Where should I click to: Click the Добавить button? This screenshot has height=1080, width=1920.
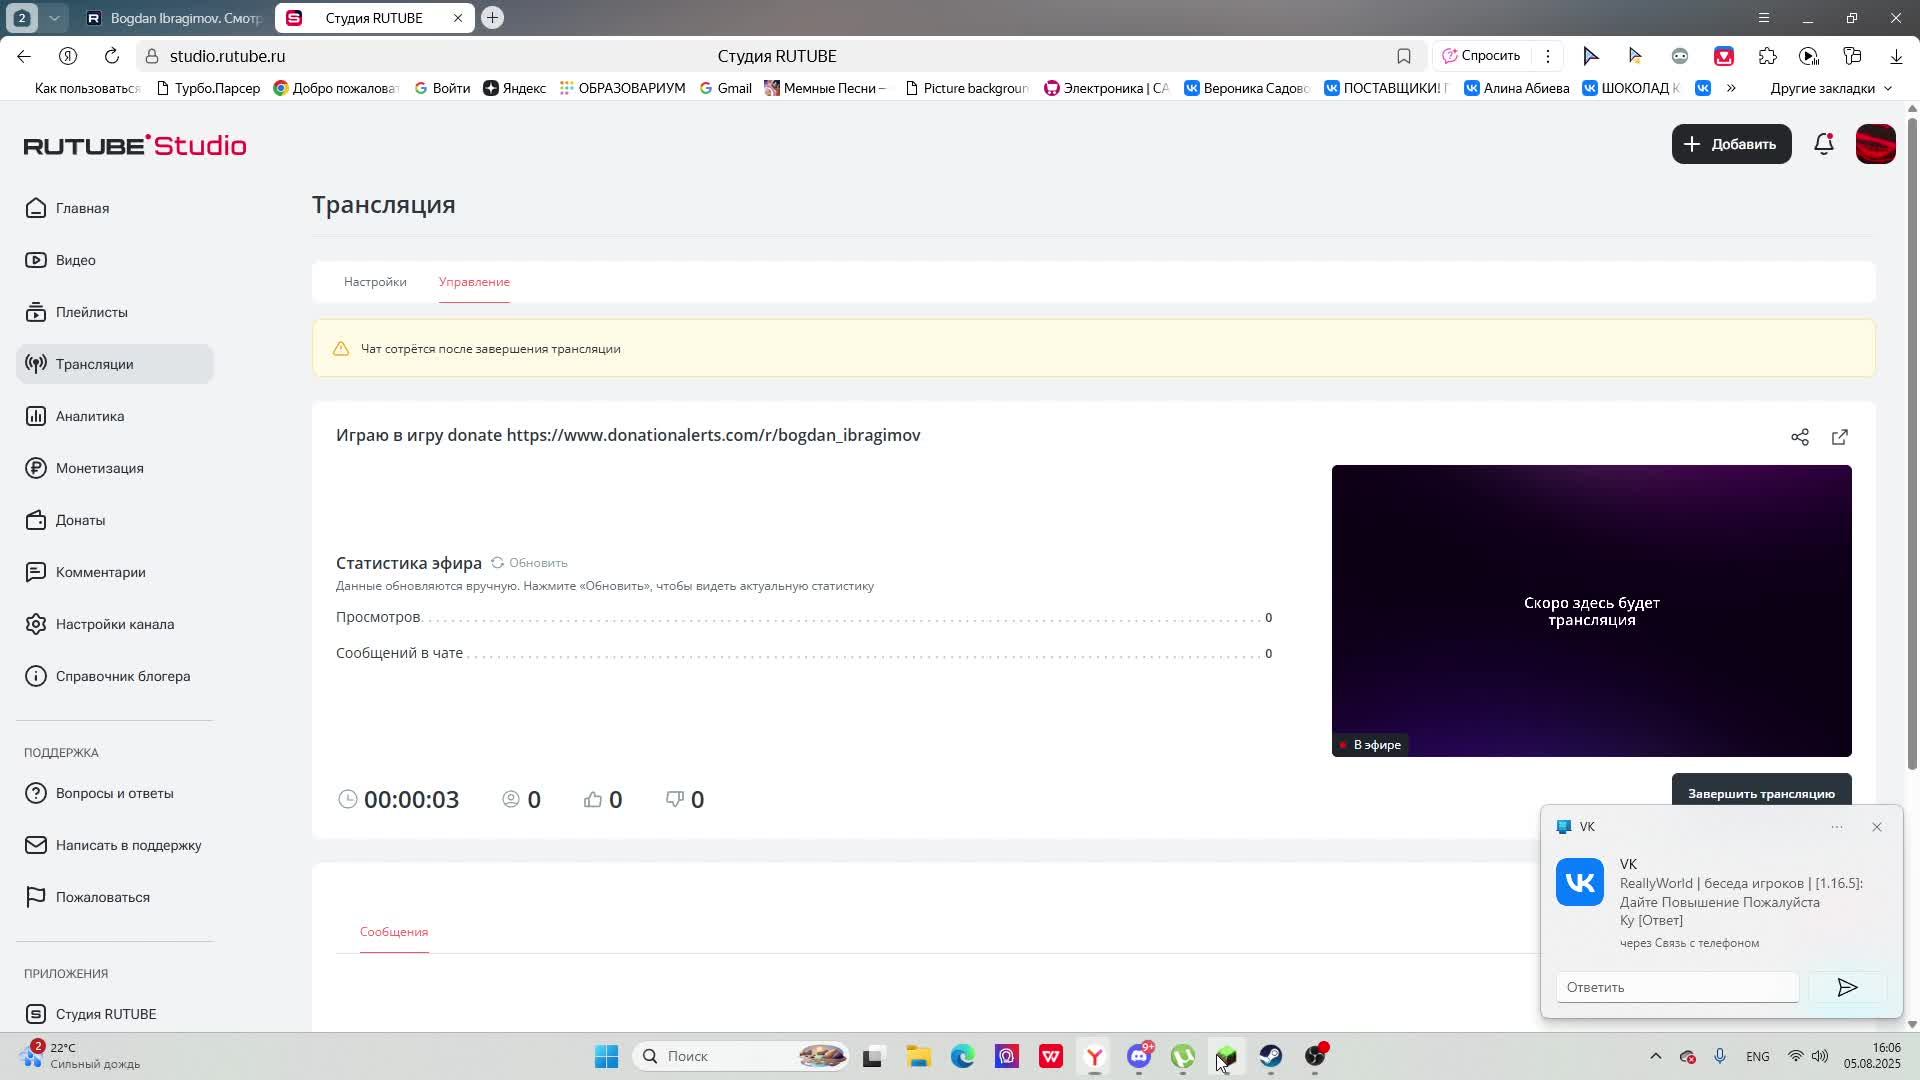coord(1731,144)
